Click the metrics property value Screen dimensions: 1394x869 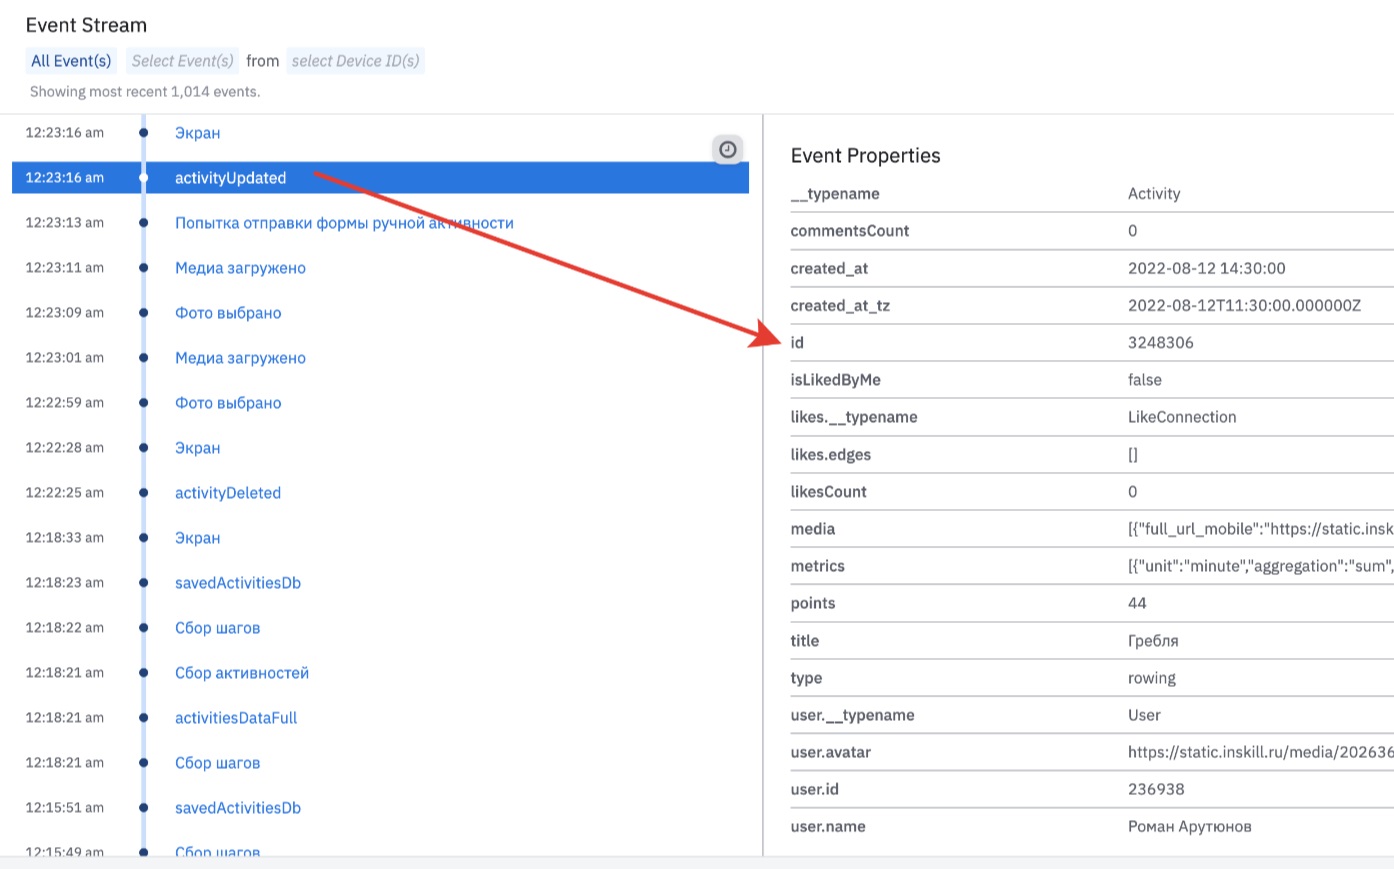point(1259,566)
